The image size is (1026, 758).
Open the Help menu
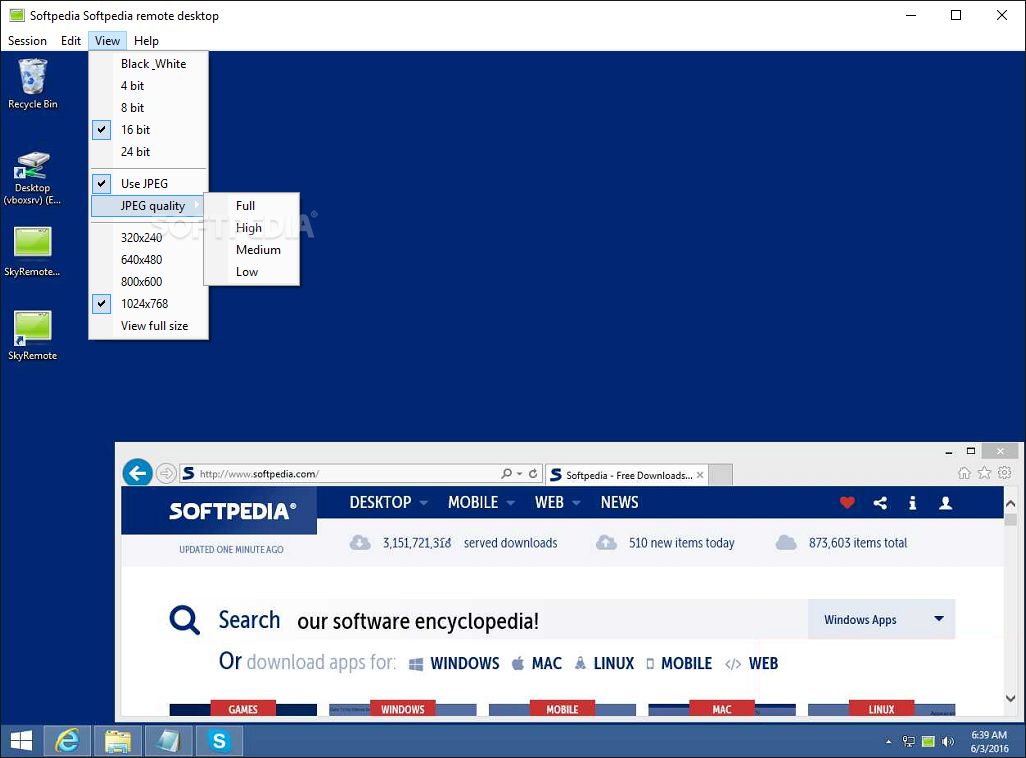[x=147, y=41]
